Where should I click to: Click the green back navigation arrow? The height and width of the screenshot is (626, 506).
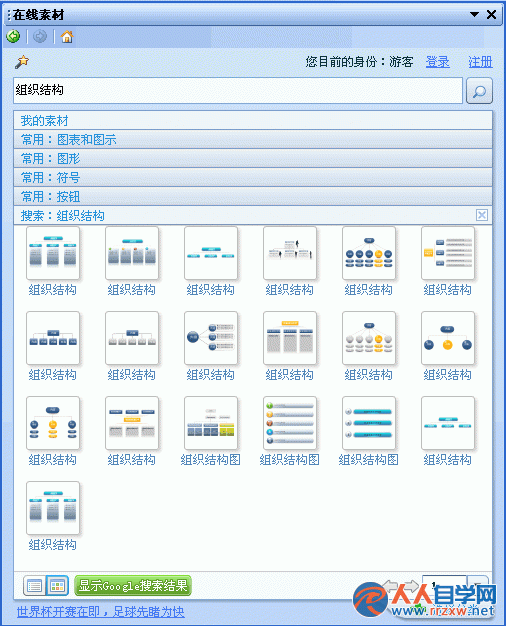14,37
